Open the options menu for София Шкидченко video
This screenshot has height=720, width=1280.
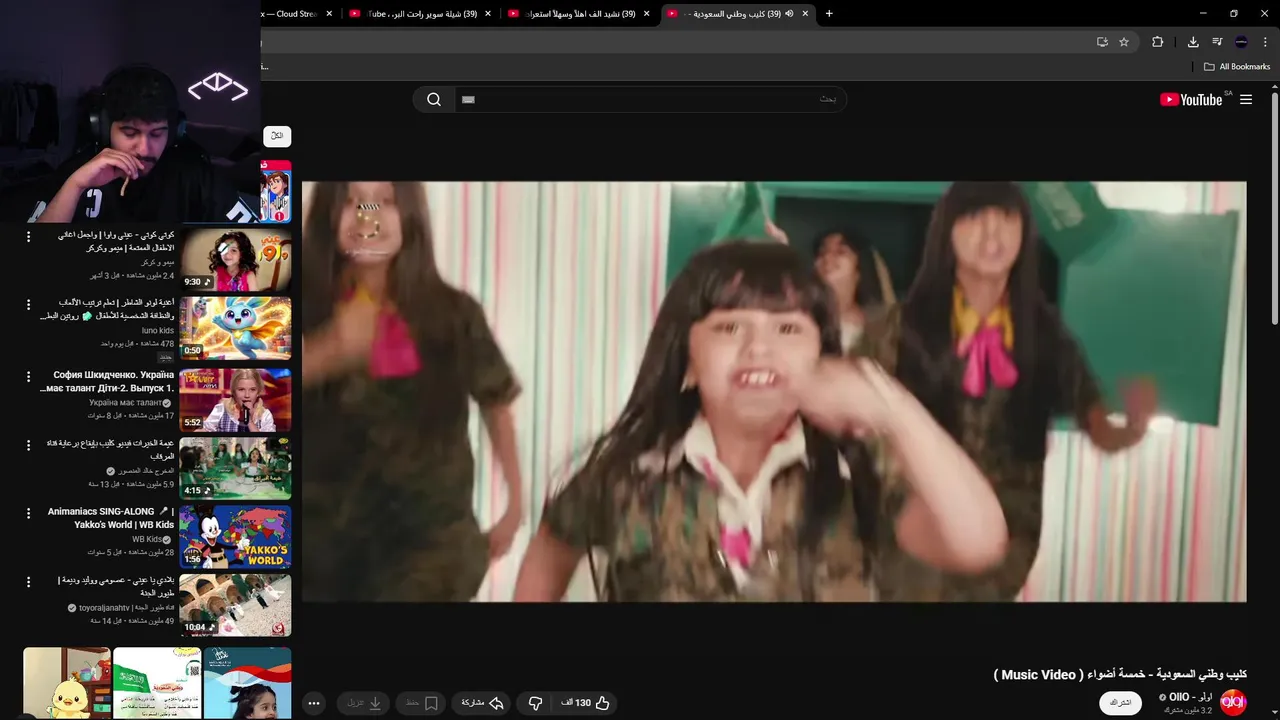click(x=28, y=376)
